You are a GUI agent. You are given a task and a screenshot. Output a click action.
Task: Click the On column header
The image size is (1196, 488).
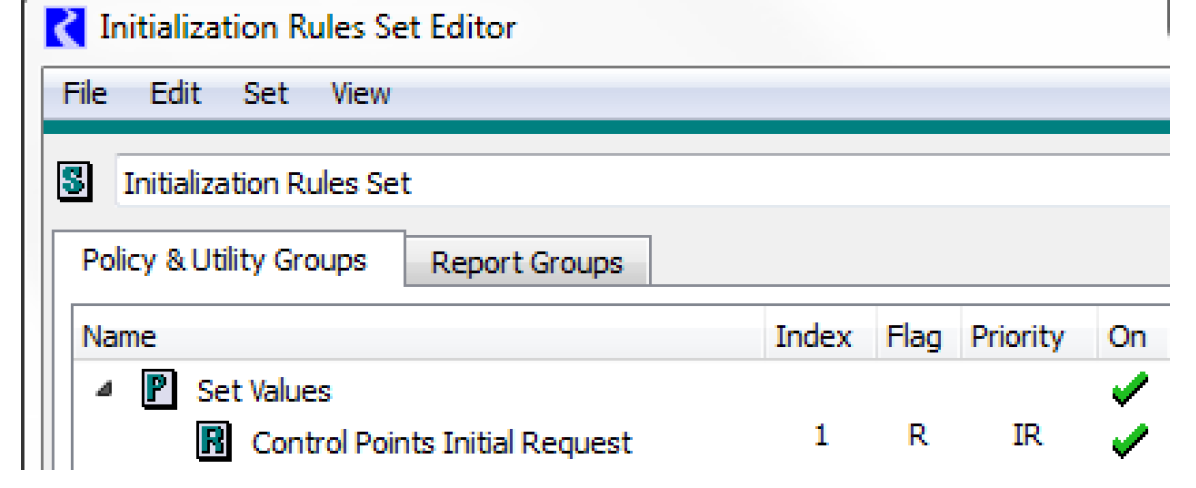1126,337
